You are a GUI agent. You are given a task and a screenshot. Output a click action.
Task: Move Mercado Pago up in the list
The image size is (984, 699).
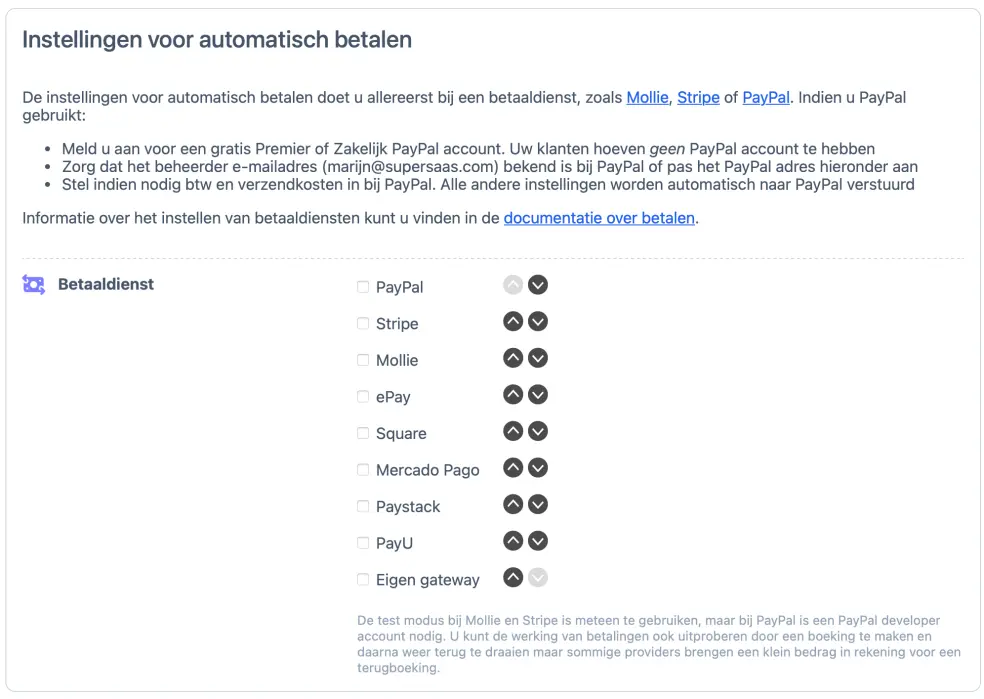(511, 467)
